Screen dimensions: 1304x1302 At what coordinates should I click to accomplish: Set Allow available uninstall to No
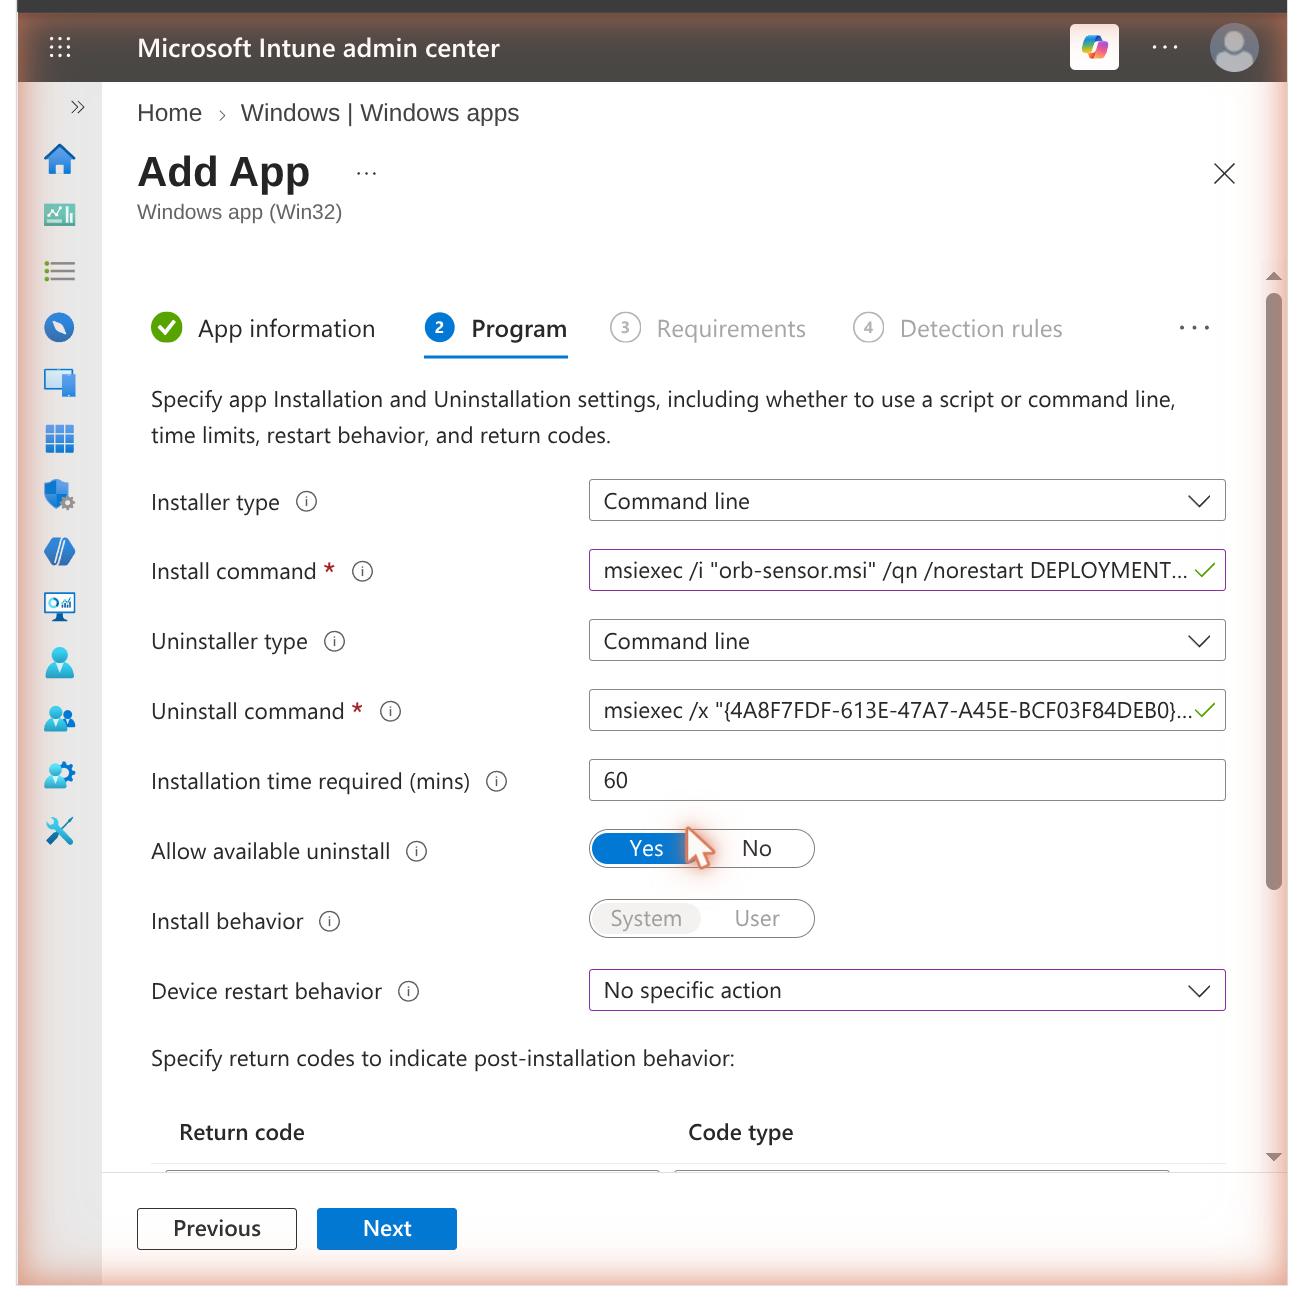tap(757, 848)
